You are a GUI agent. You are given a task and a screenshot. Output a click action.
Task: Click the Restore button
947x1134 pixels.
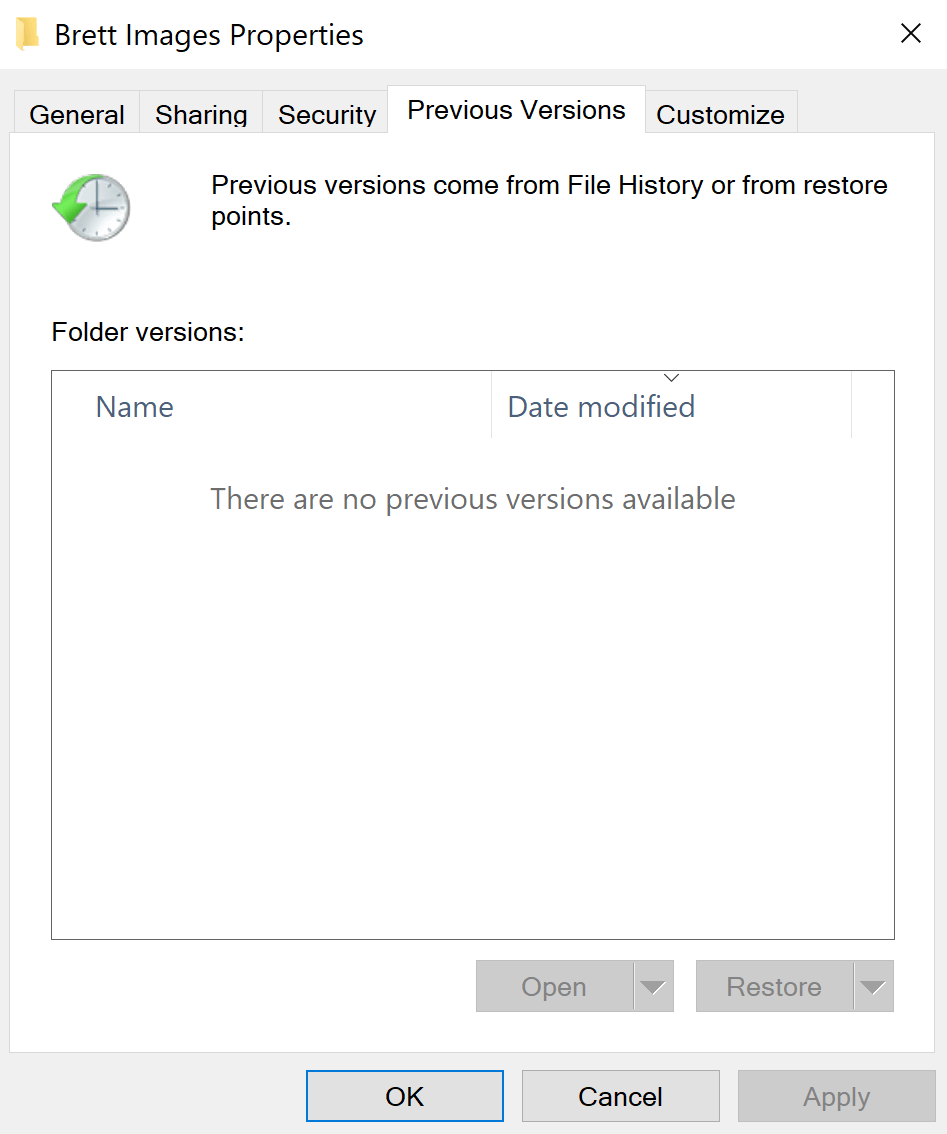[773, 986]
